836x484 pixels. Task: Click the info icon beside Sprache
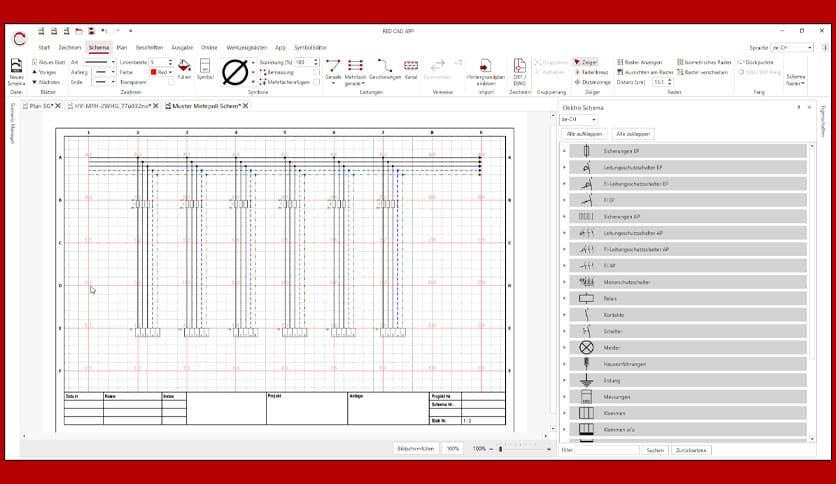pos(825,47)
